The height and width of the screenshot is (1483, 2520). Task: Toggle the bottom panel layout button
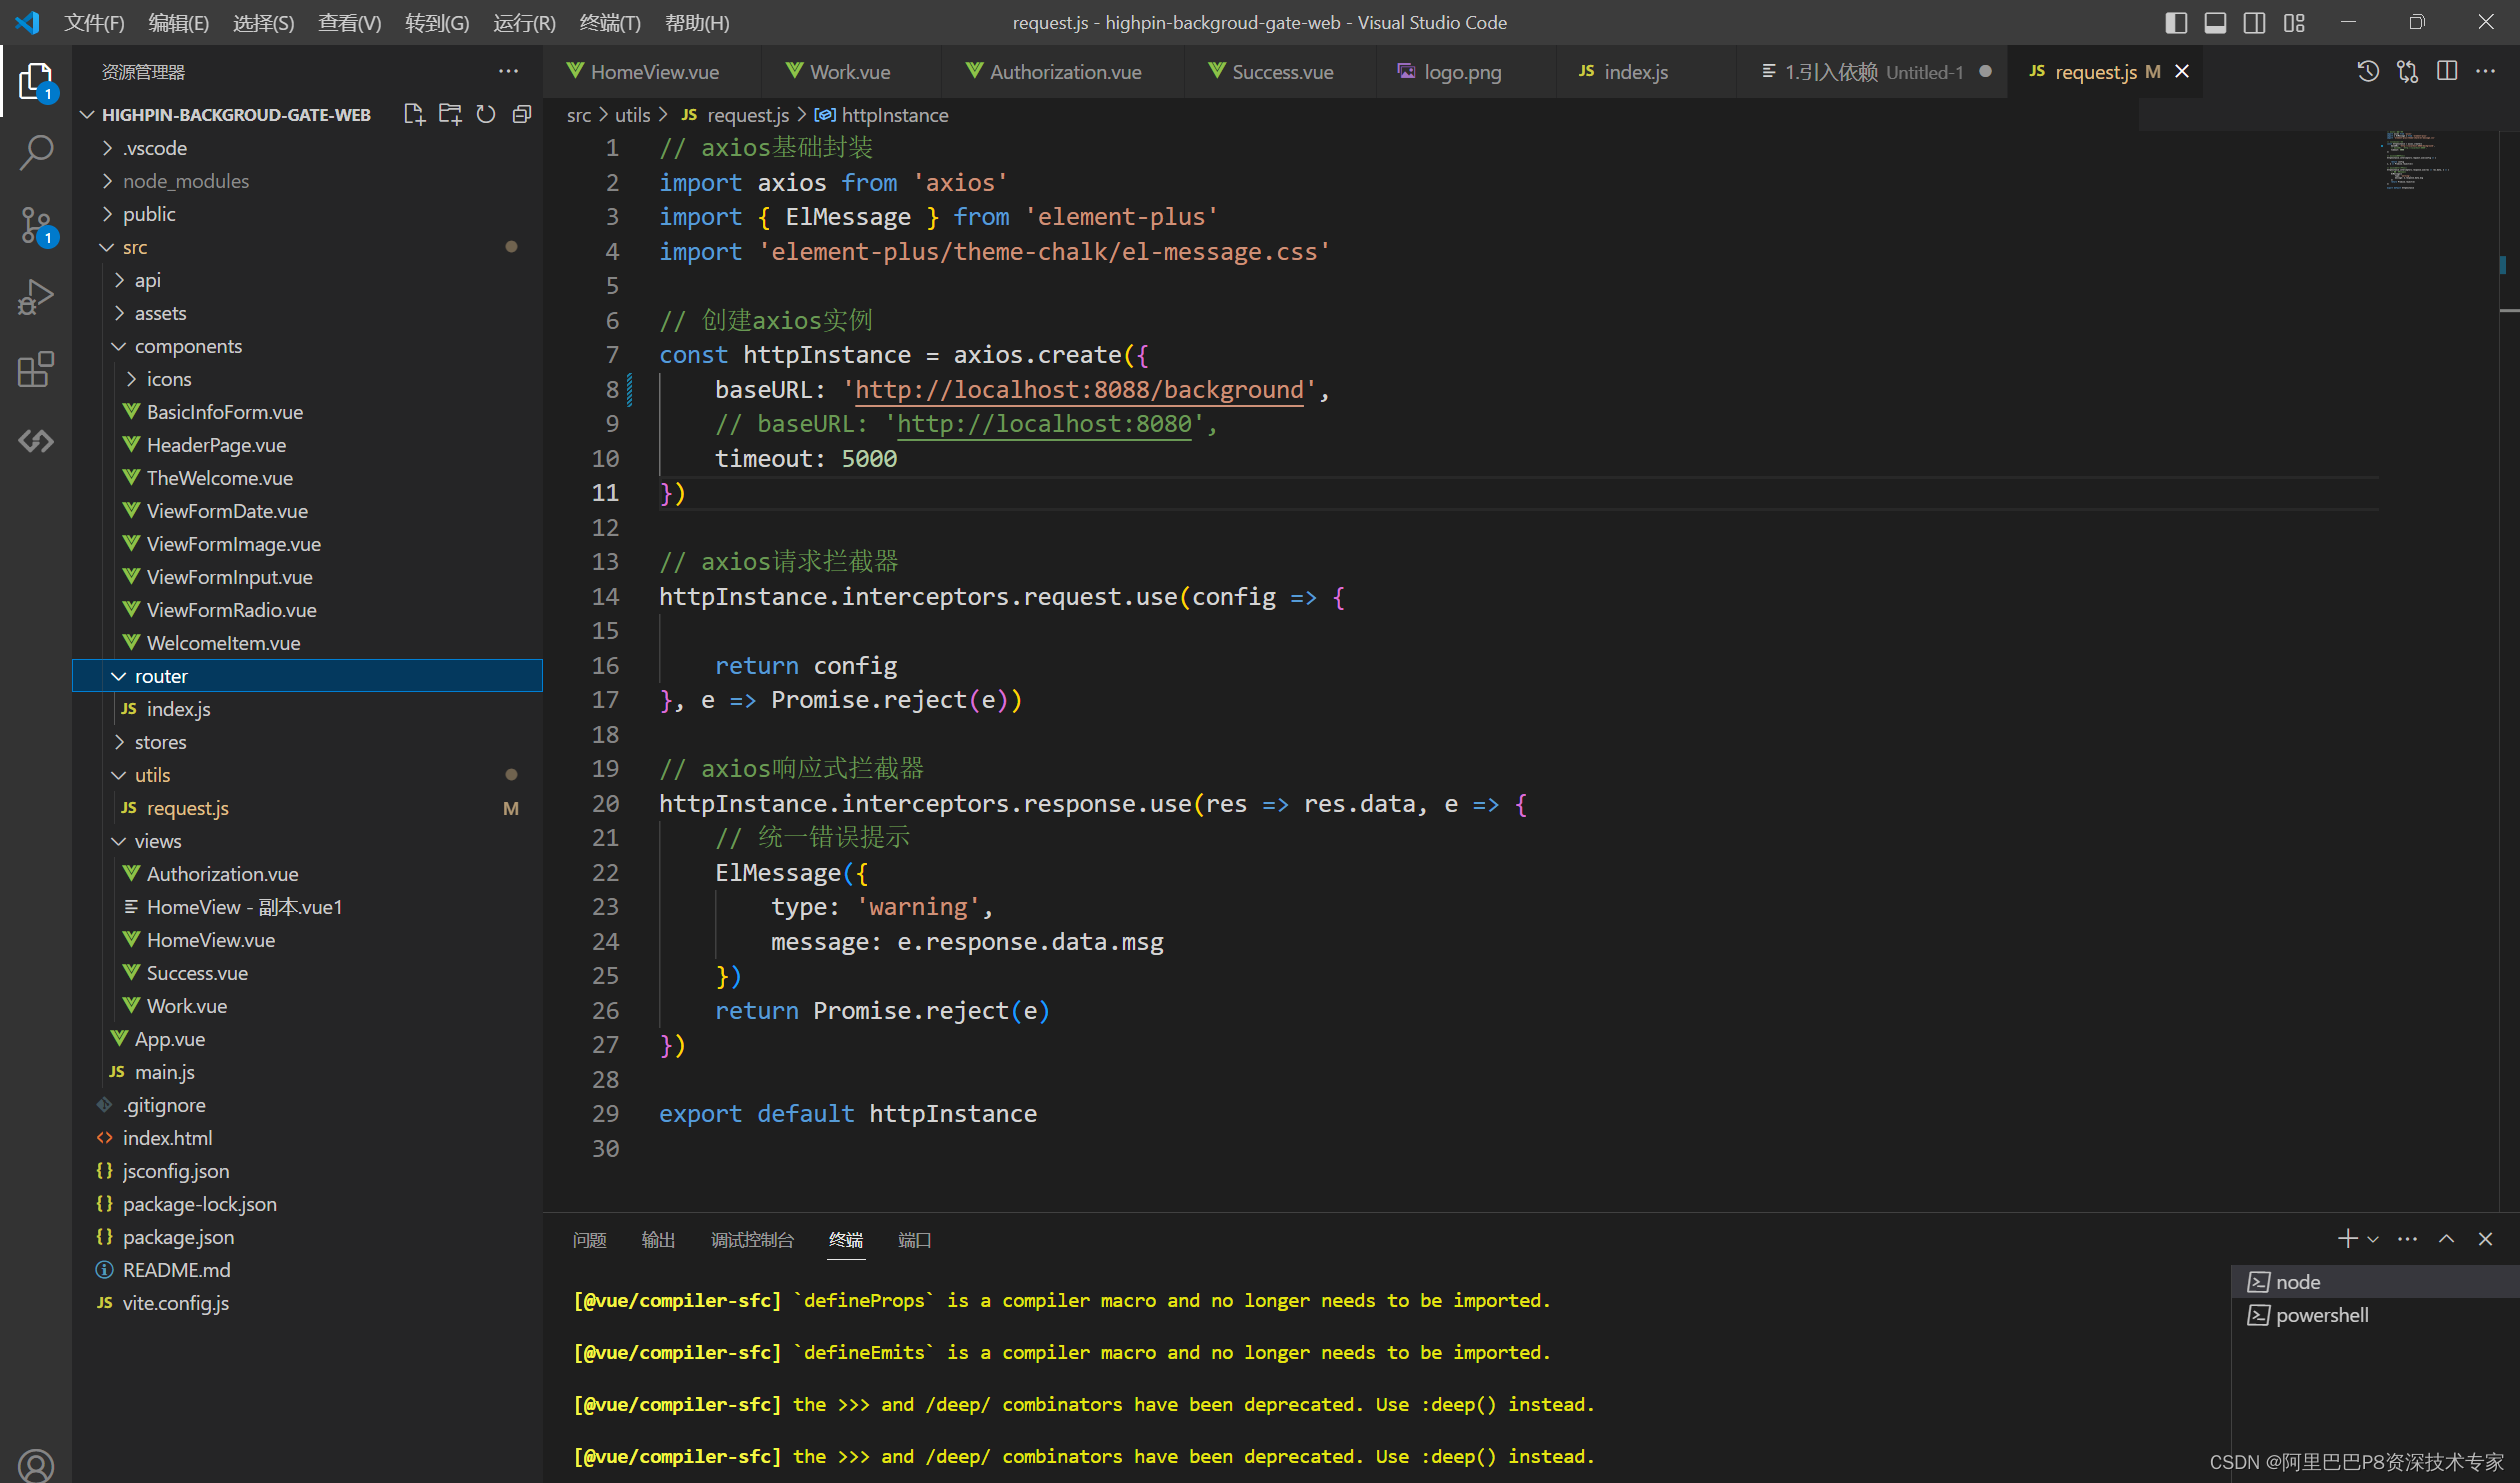[2215, 23]
